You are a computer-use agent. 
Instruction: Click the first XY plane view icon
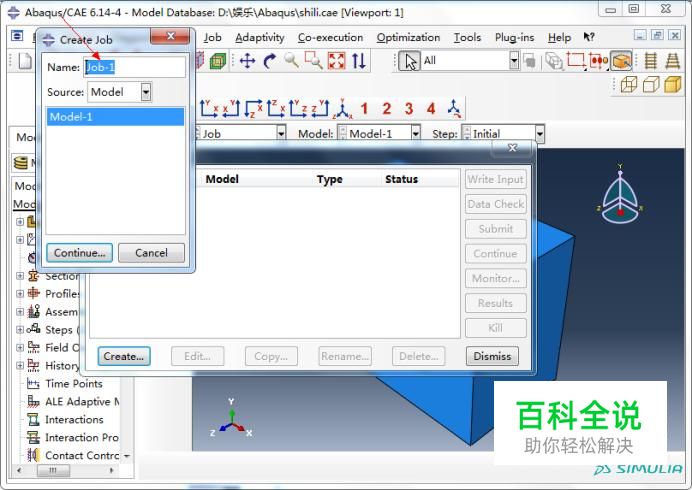(208, 109)
